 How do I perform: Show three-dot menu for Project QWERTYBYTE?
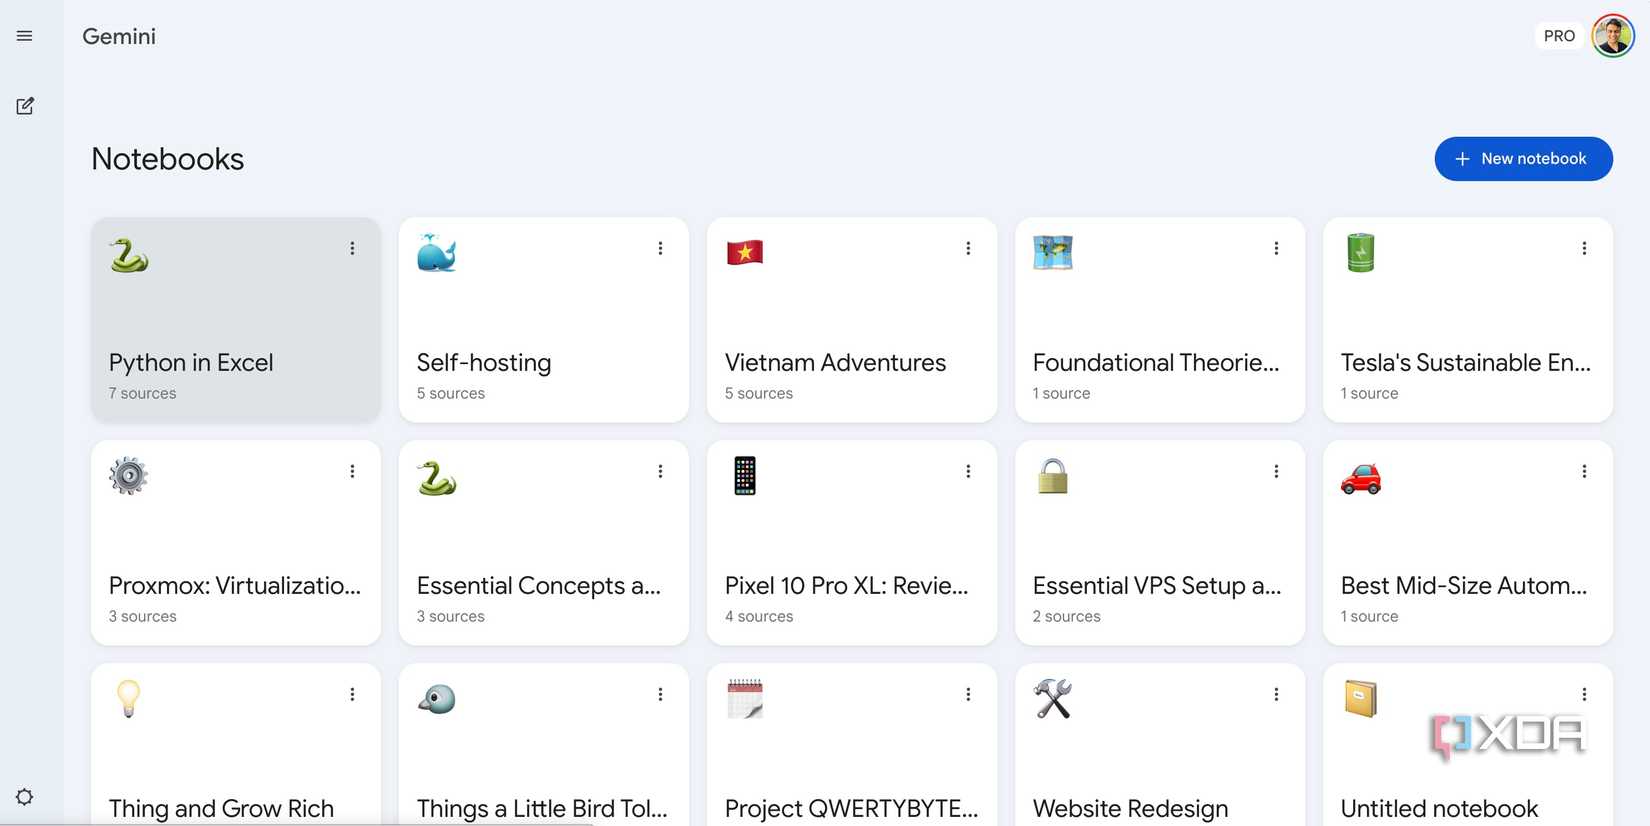click(968, 694)
